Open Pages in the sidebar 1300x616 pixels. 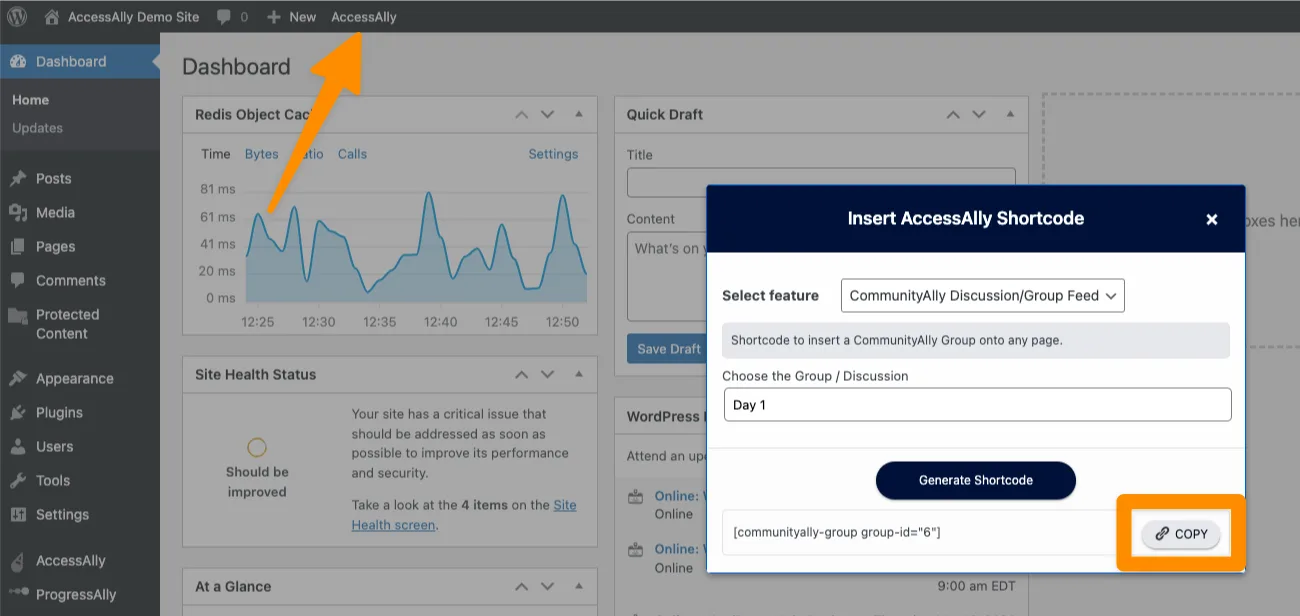coord(56,247)
